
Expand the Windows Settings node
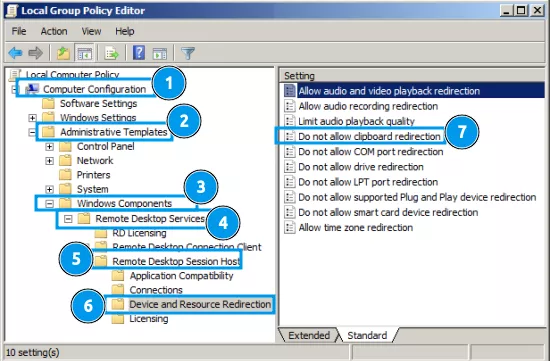click(32, 118)
